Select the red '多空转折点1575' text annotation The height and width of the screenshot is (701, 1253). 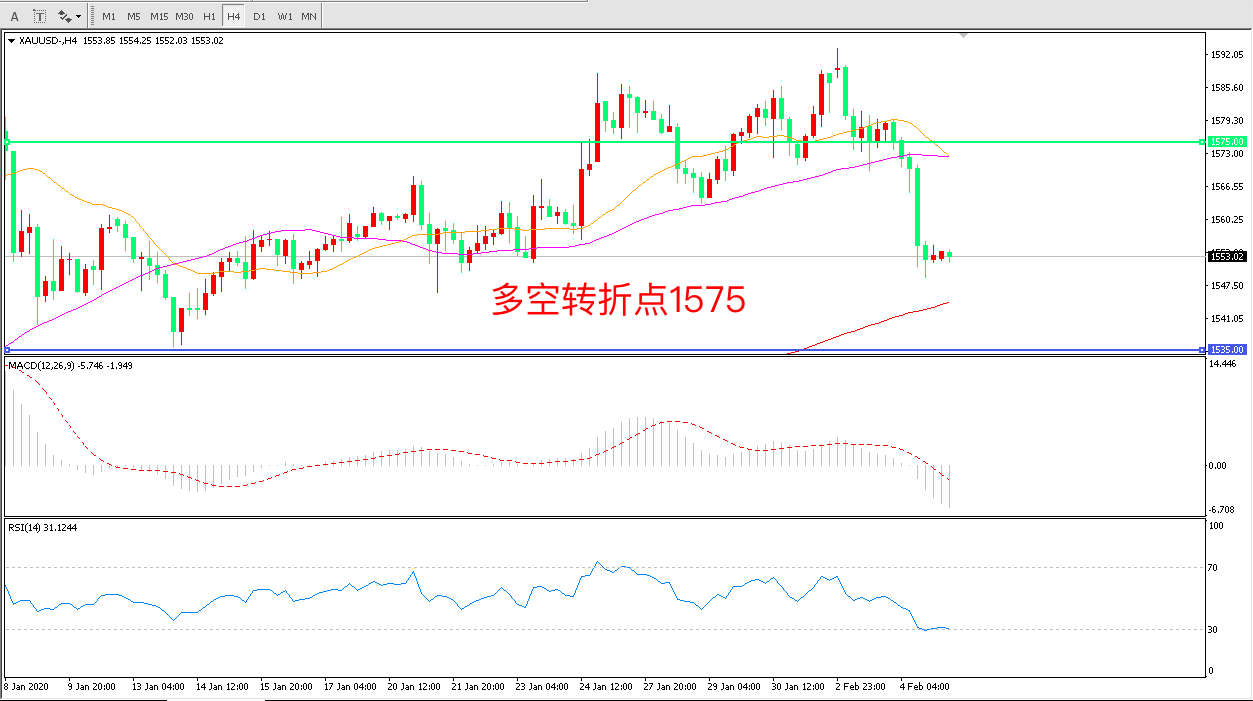(x=618, y=300)
